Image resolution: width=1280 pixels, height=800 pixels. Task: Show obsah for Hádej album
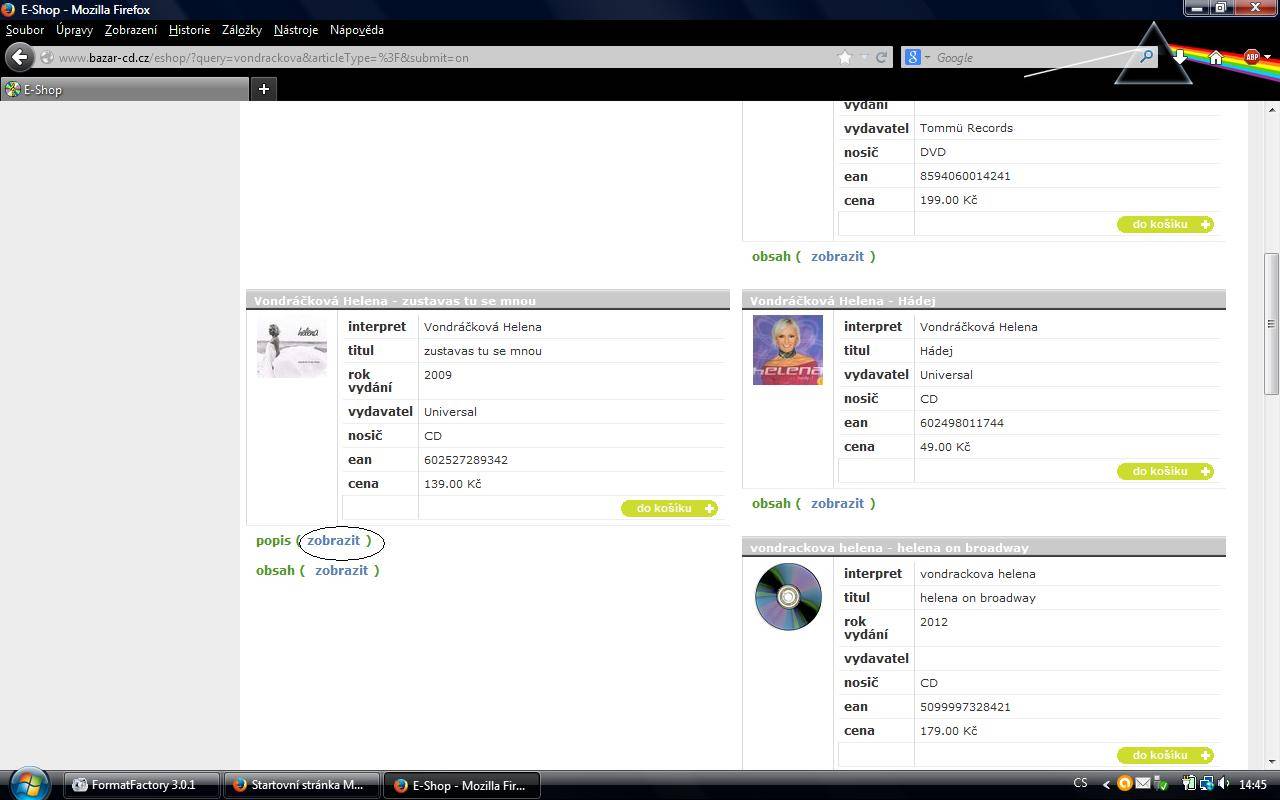click(x=837, y=503)
